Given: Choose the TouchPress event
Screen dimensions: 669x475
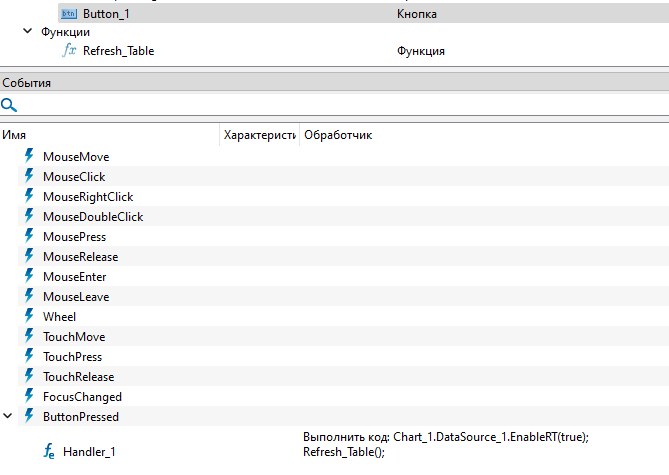Looking at the screenshot, I should [72, 357].
